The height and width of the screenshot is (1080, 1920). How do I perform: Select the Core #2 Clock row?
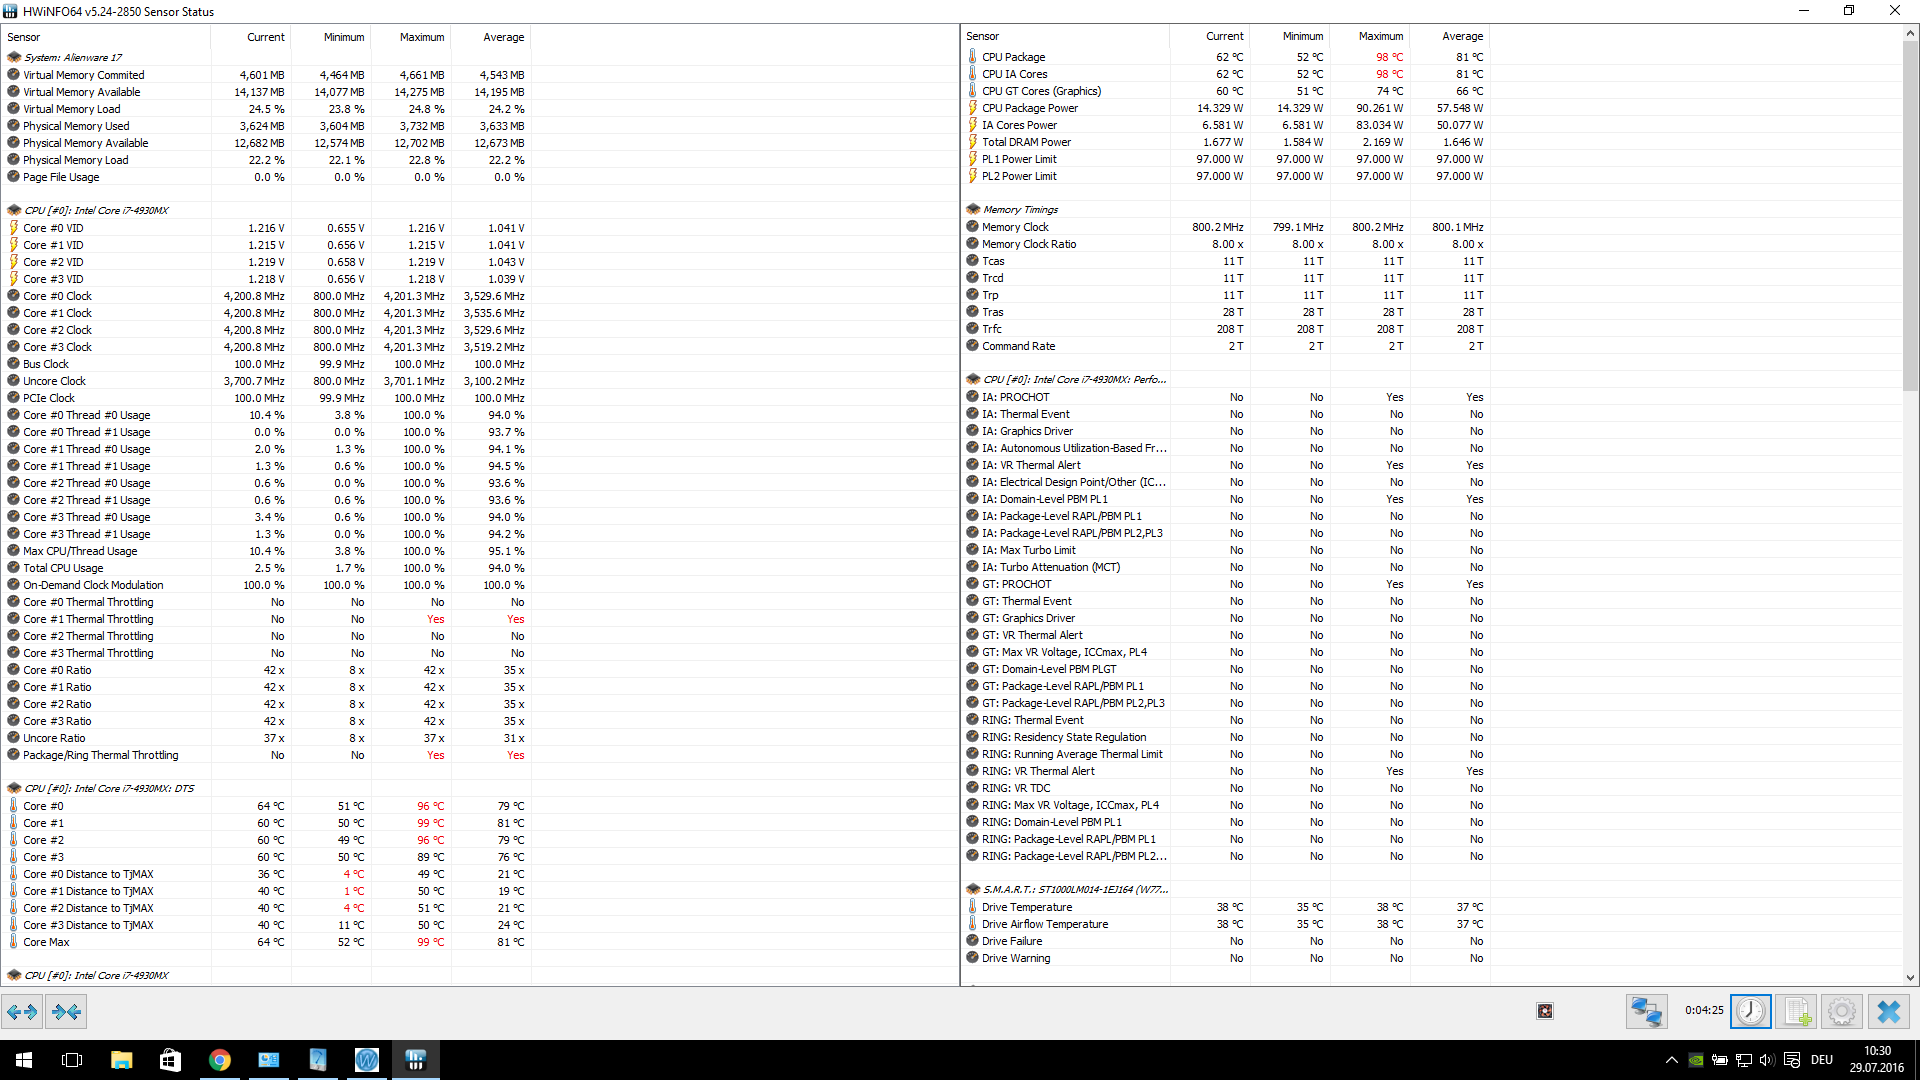coord(265,330)
